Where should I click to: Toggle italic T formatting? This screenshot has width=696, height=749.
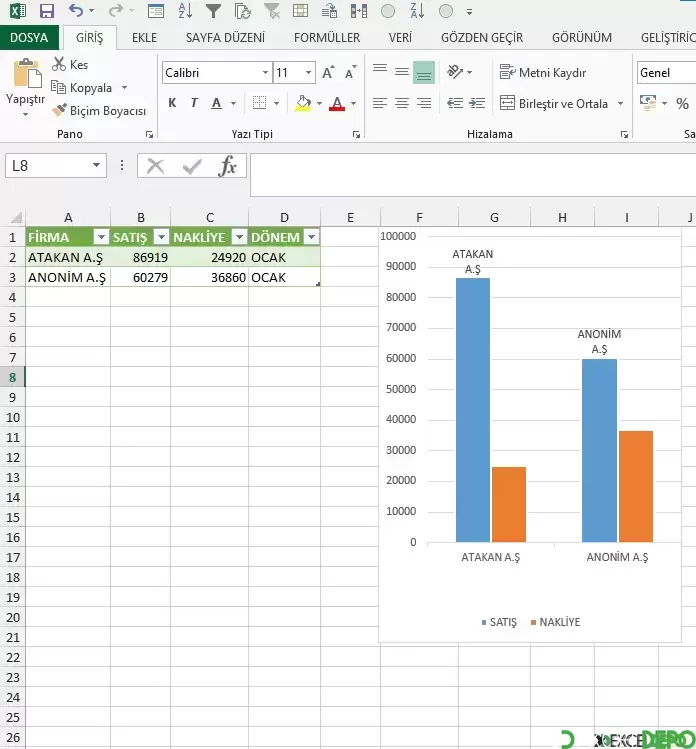coord(194,103)
